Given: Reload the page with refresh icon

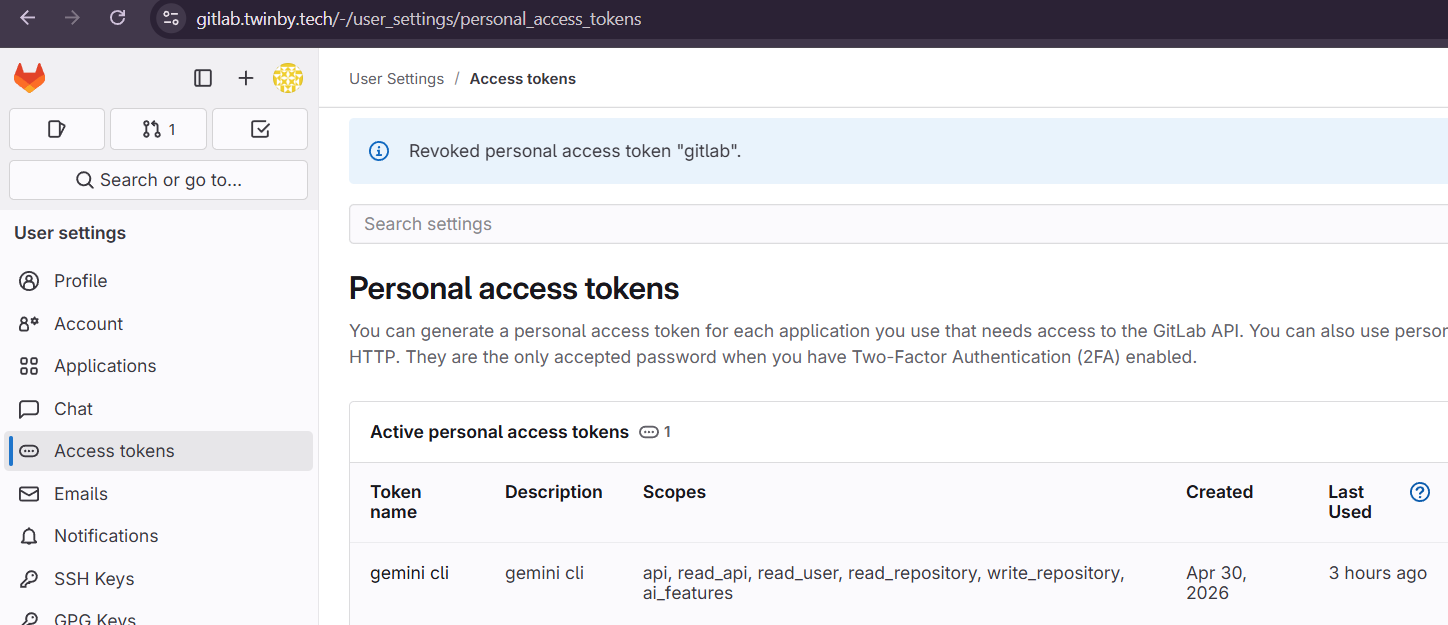Looking at the screenshot, I should point(117,18).
